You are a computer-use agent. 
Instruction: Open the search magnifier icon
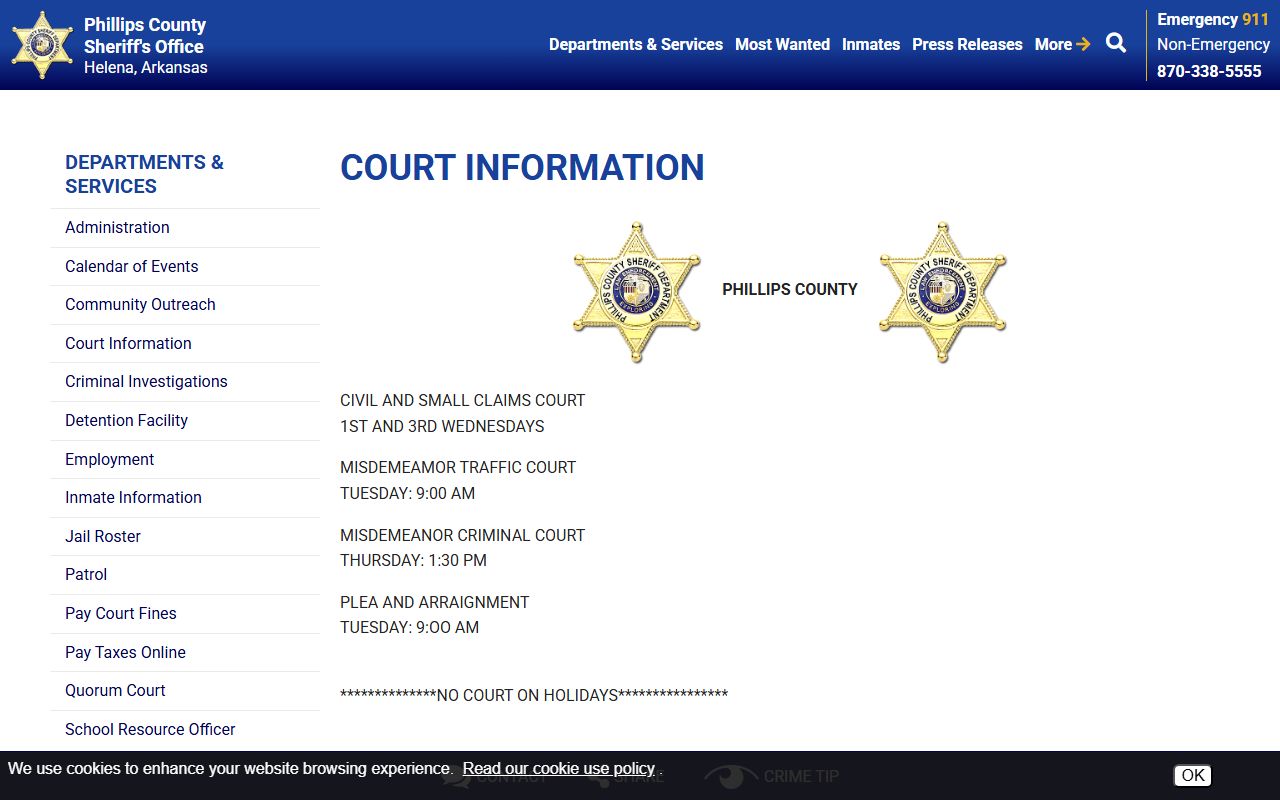pyautogui.click(x=1116, y=43)
